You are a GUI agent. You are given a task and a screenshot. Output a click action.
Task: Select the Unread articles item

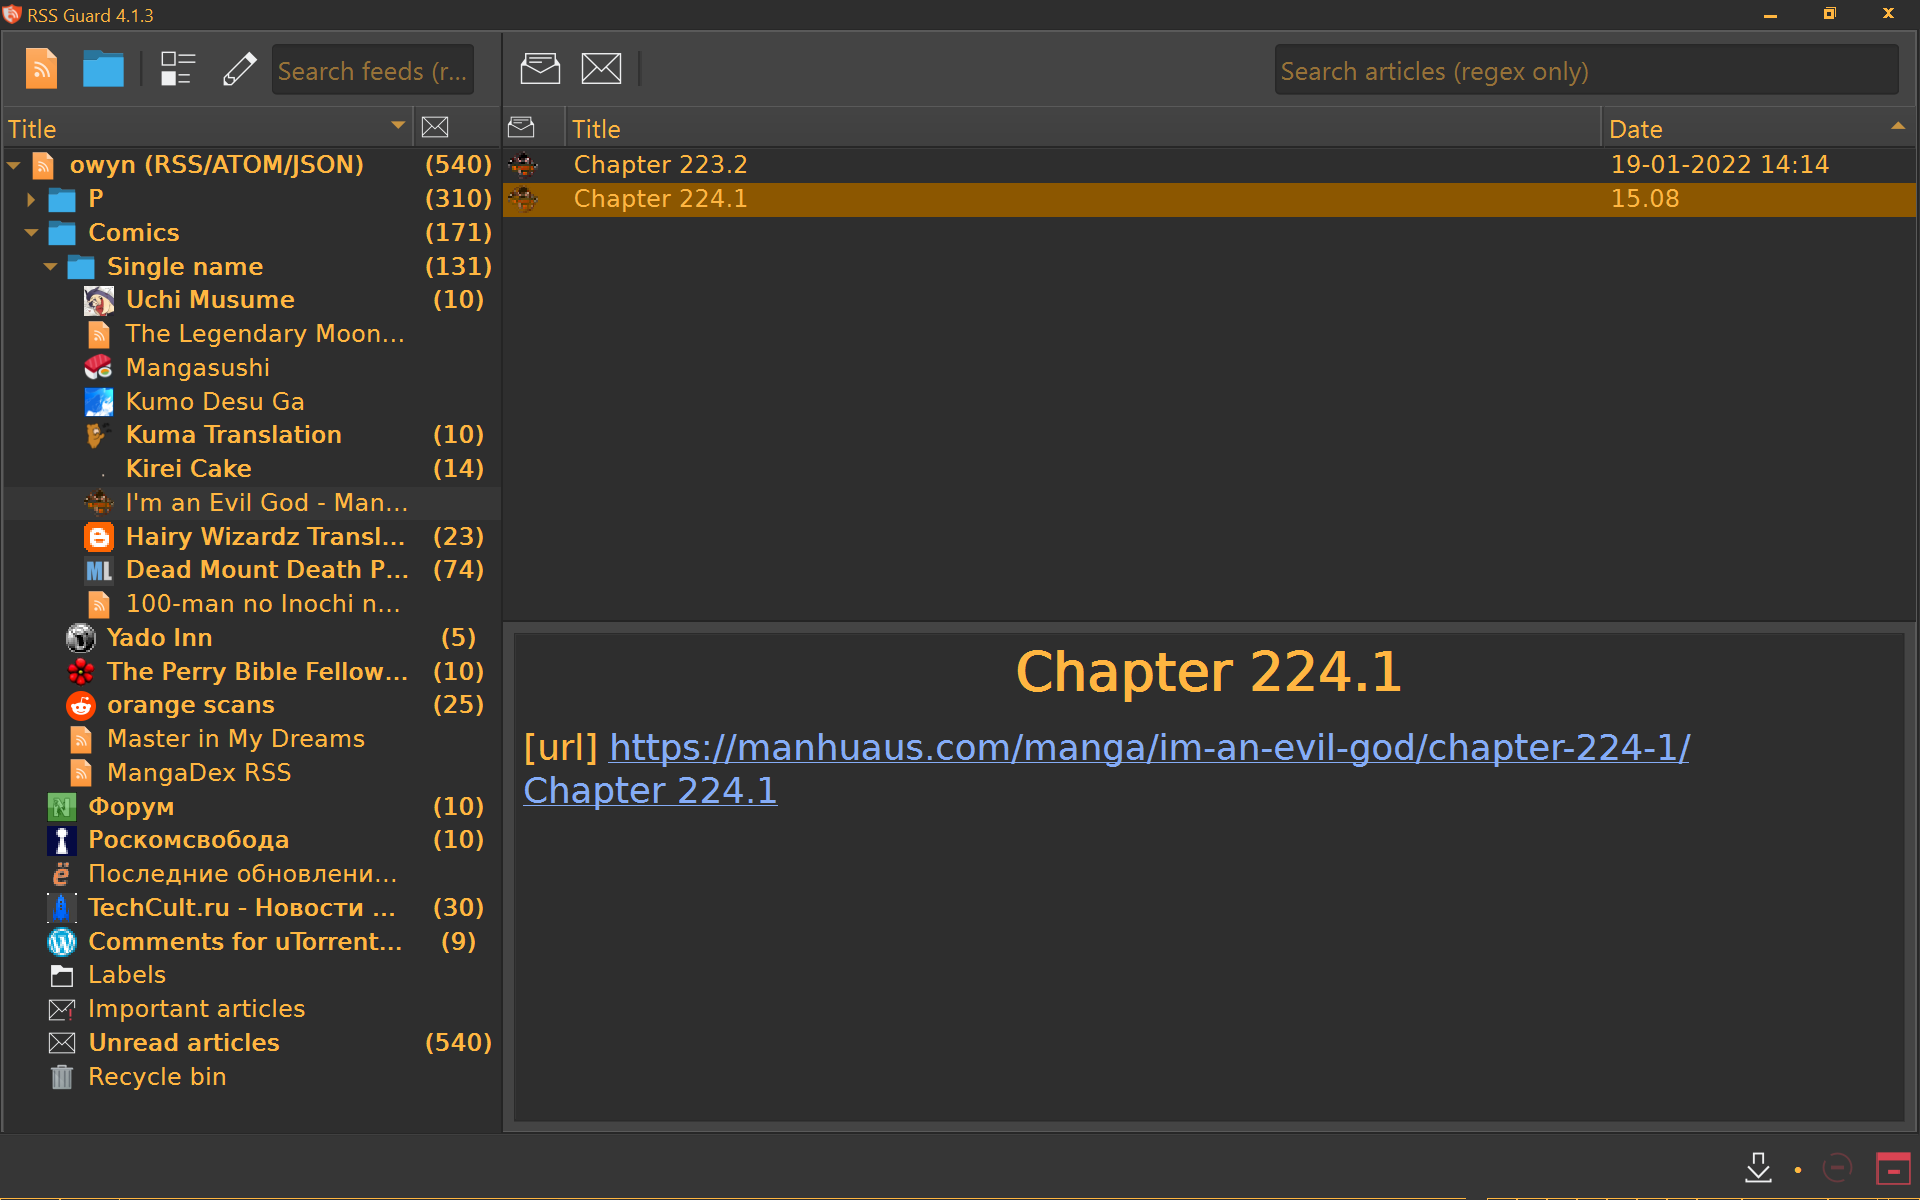pyautogui.click(x=184, y=1042)
